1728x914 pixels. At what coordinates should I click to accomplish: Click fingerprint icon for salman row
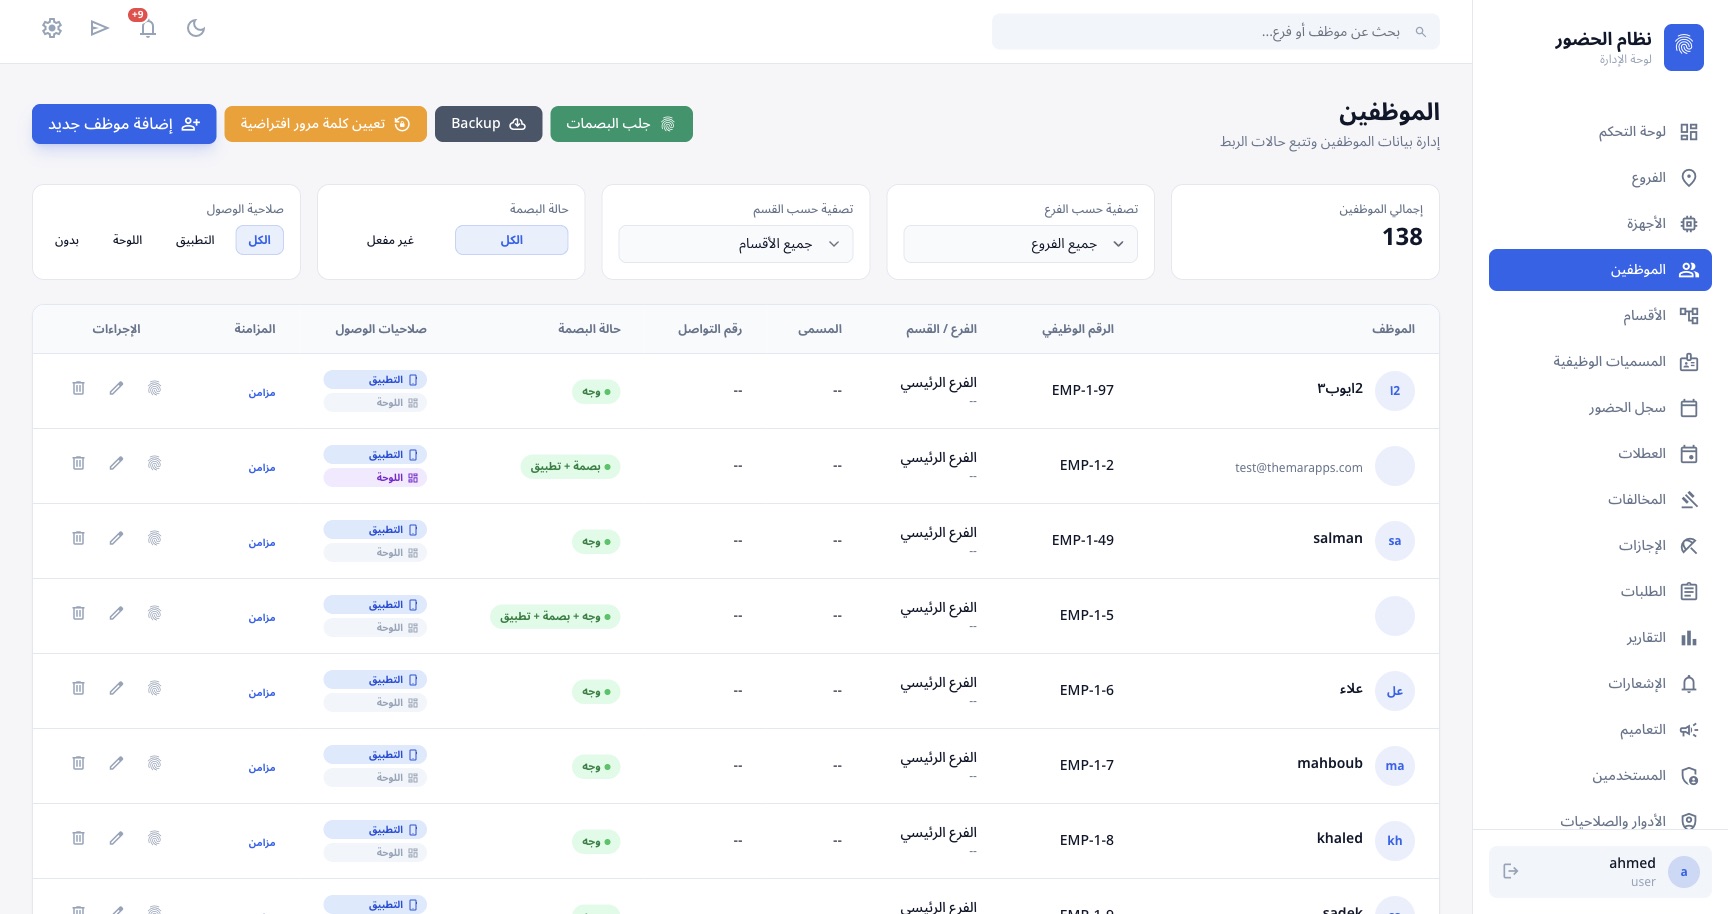(154, 538)
